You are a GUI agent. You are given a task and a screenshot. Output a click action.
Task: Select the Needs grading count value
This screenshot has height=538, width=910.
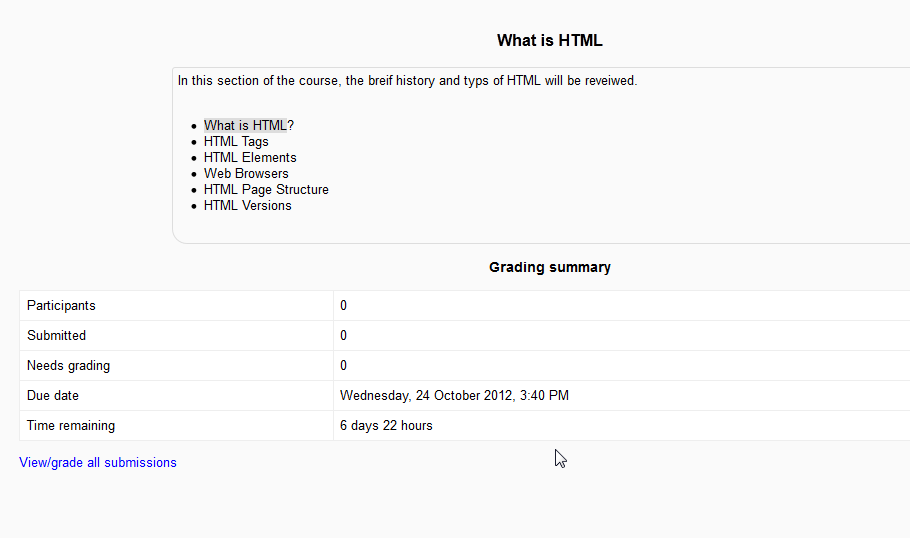[344, 366]
